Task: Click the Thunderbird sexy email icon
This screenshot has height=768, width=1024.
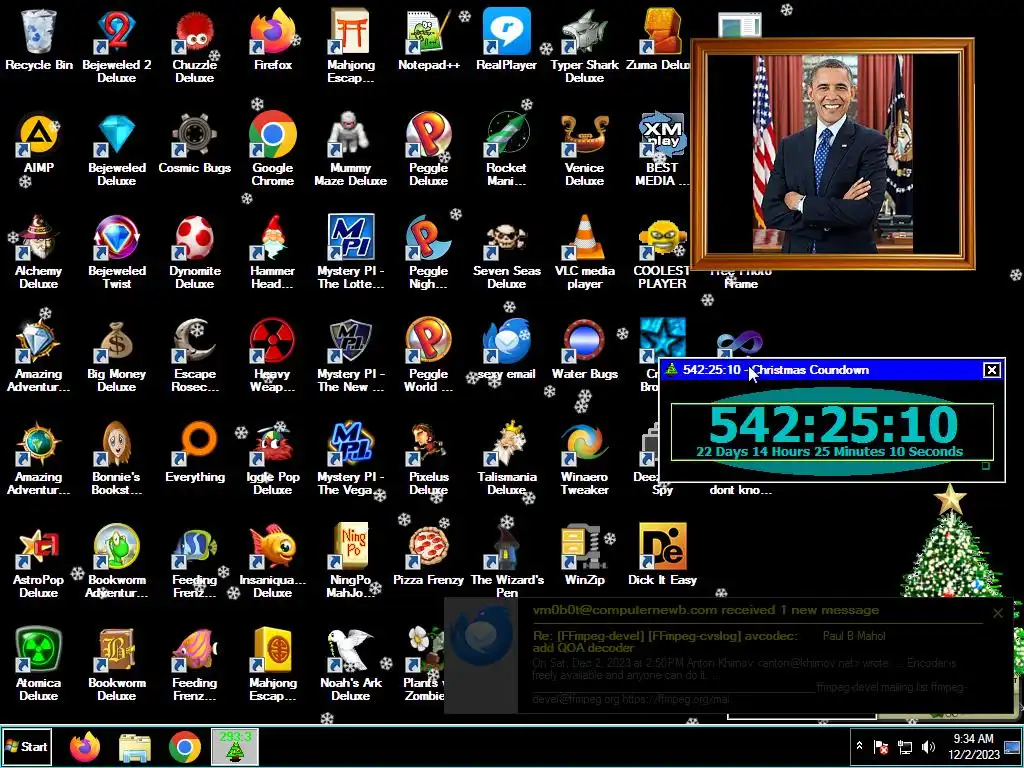Action: 506,349
